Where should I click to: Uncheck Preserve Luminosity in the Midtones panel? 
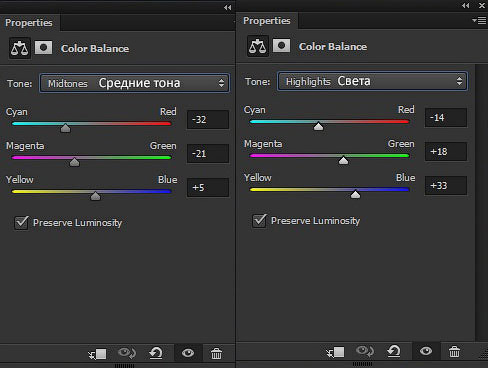coord(21,222)
